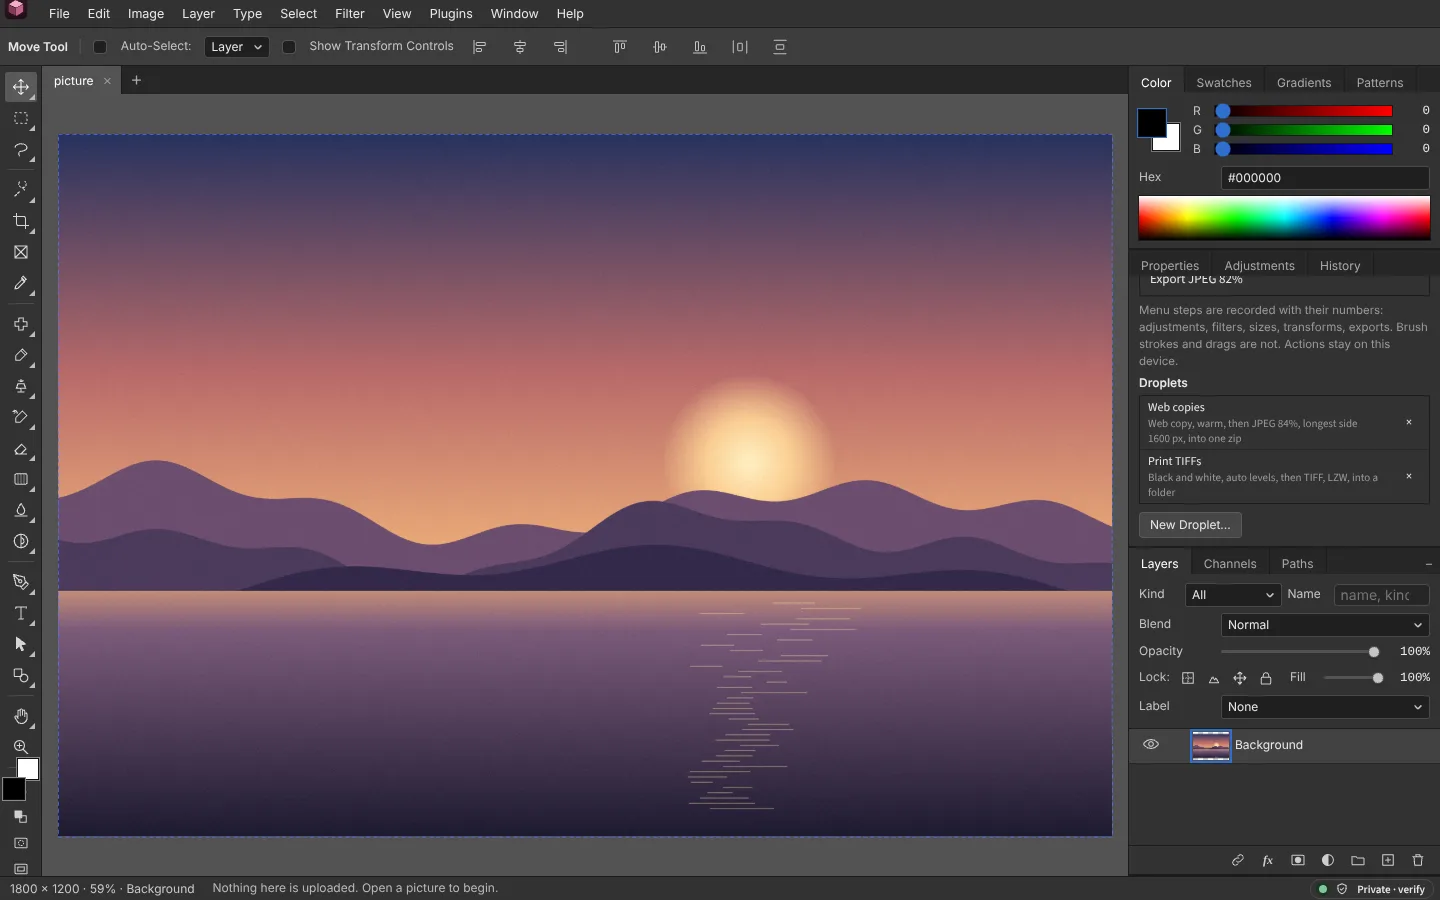Select the Rectangular Marquee tool
The image size is (1440, 900).
pos(21,118)
